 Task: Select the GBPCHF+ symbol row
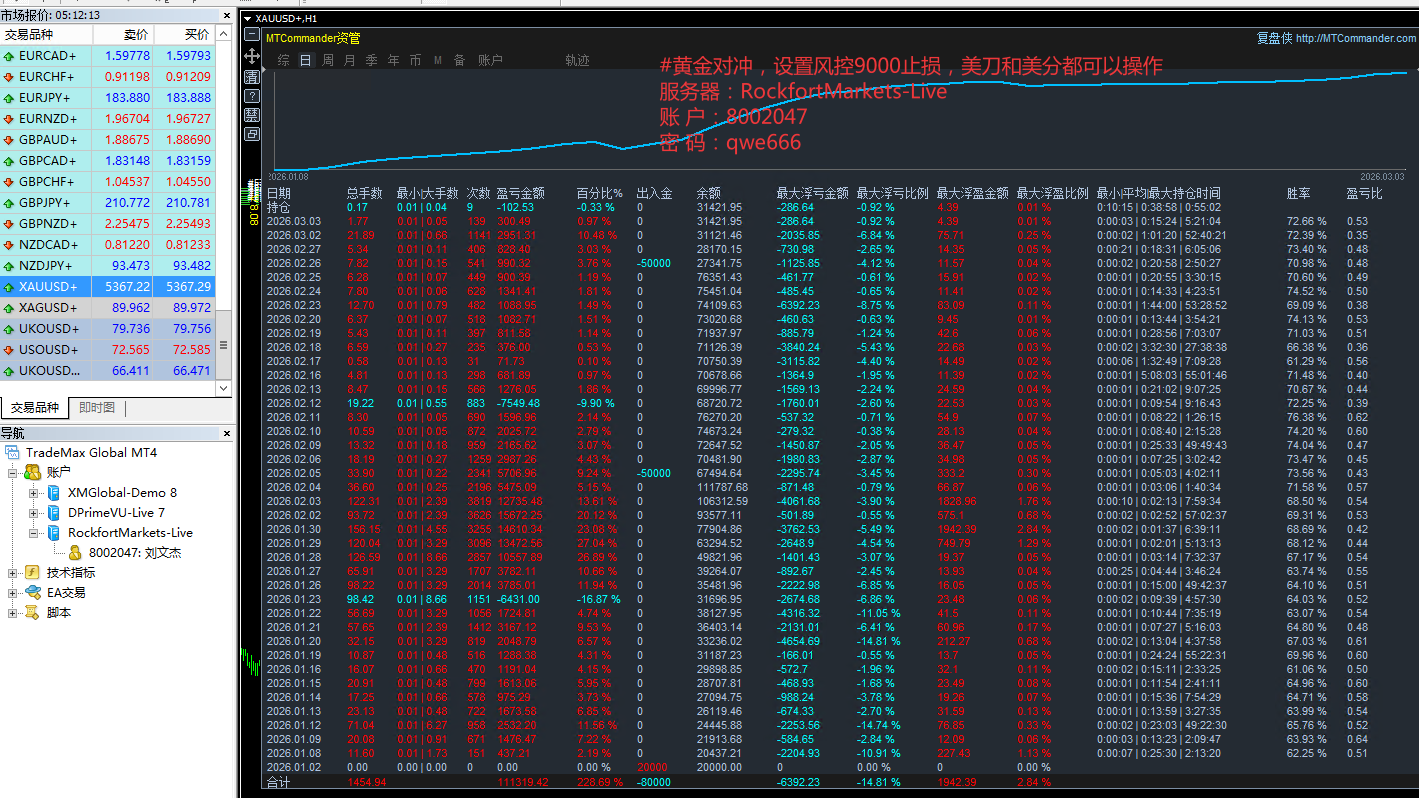click(x=108, y=182)
